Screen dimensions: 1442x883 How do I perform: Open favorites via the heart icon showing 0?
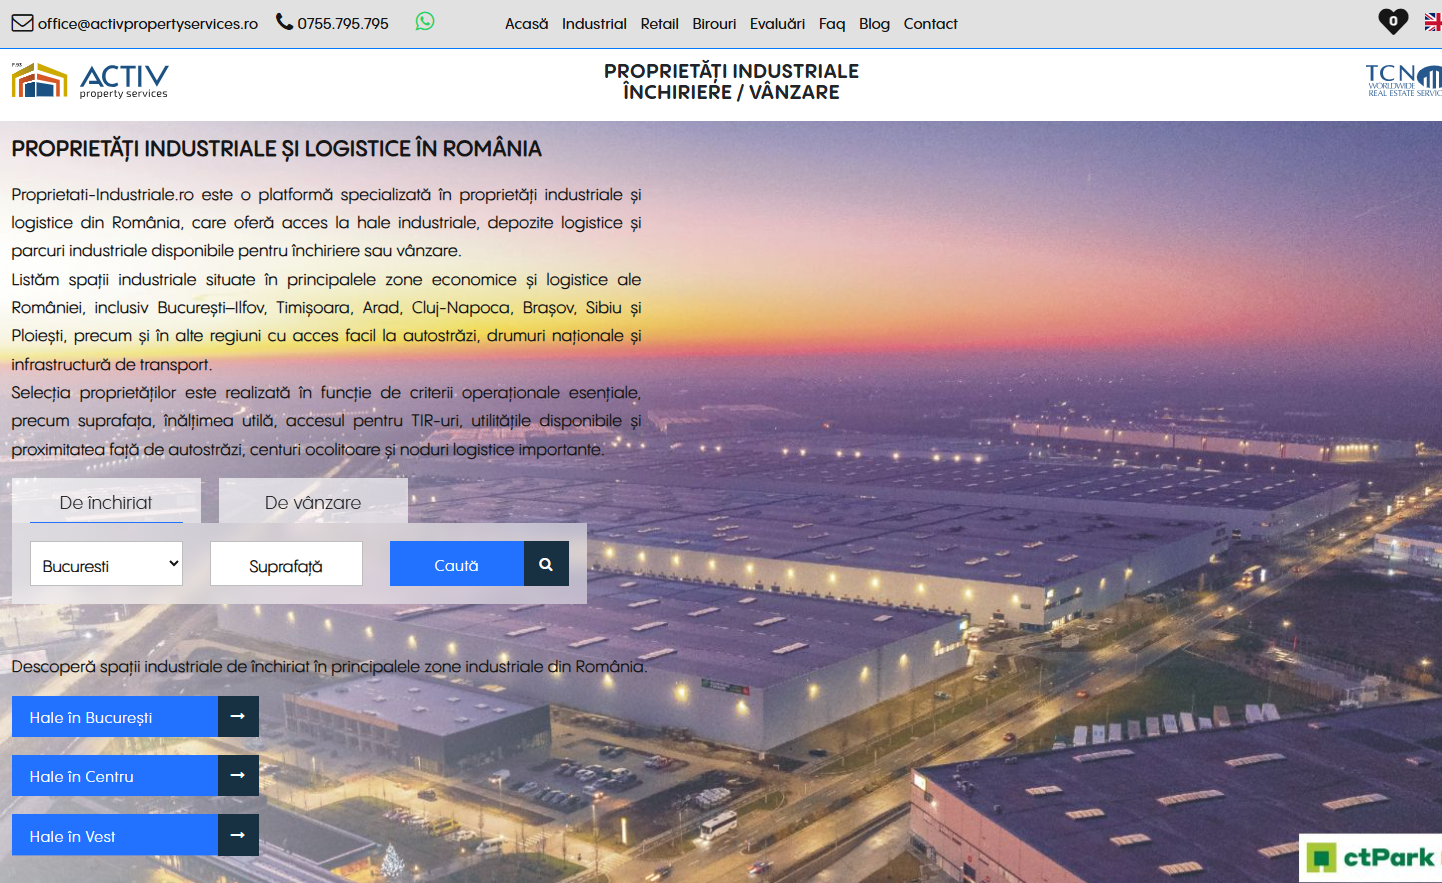pyautogui.click(x=1392, y=21)
